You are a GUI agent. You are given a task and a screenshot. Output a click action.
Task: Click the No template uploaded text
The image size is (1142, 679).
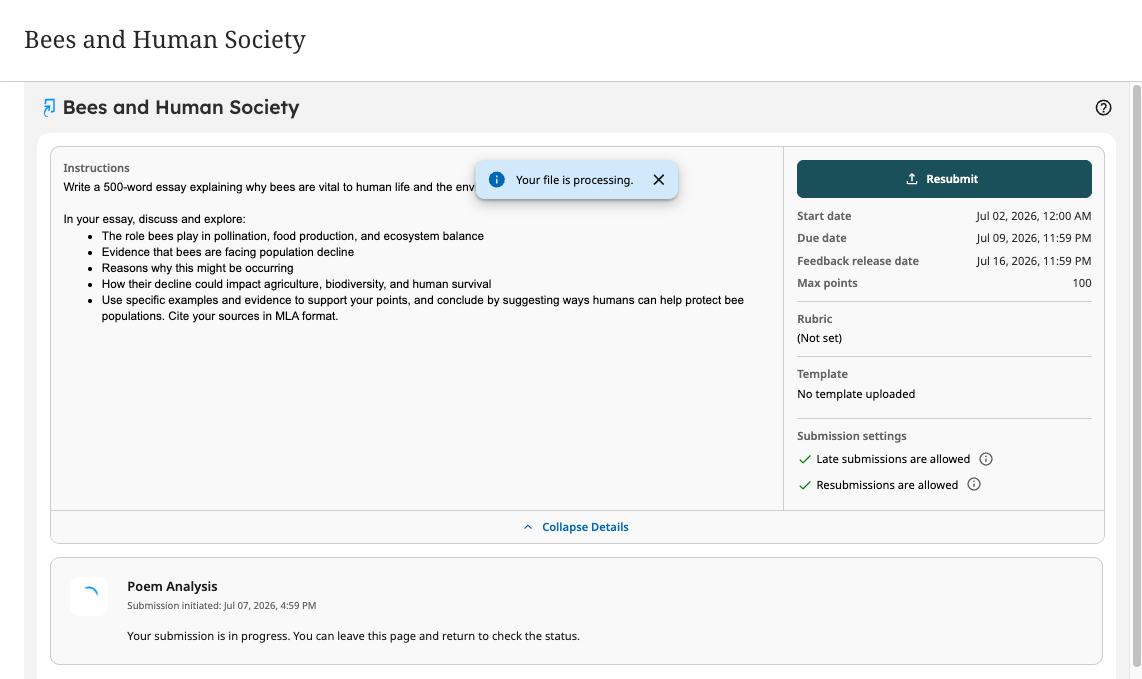856,394
